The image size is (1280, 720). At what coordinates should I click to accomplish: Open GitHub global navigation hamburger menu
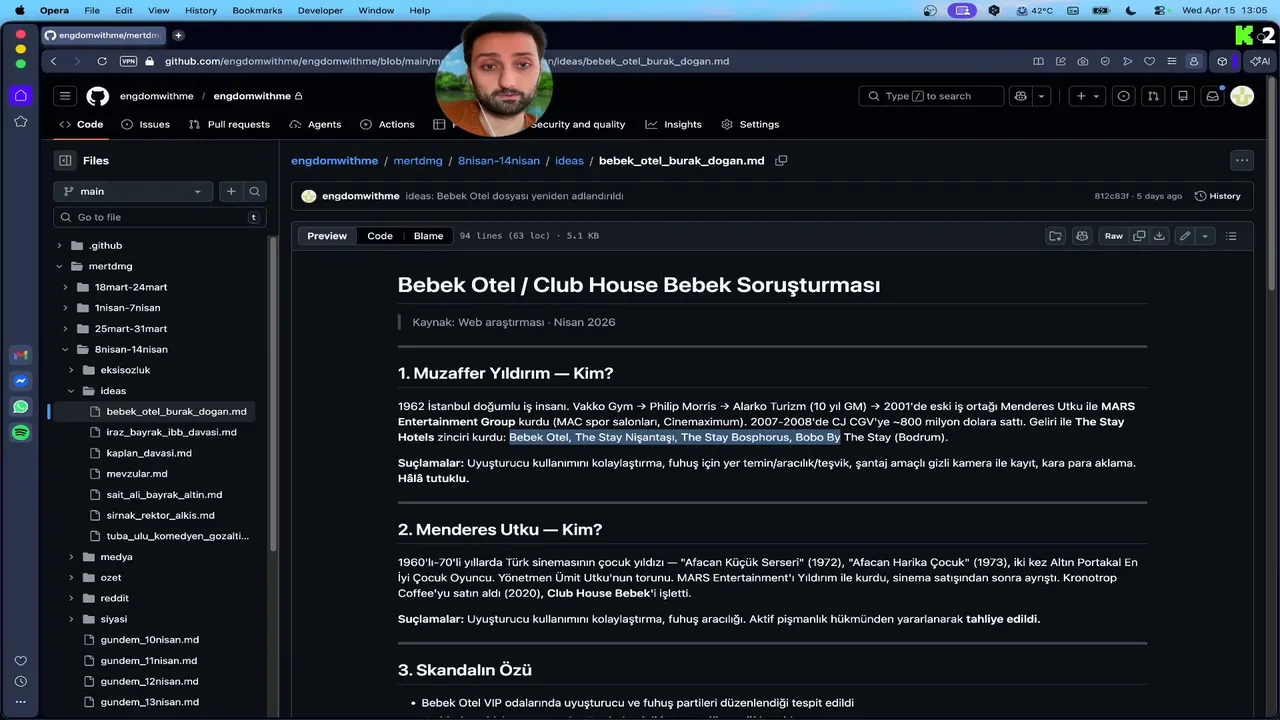tap(65, 96)
